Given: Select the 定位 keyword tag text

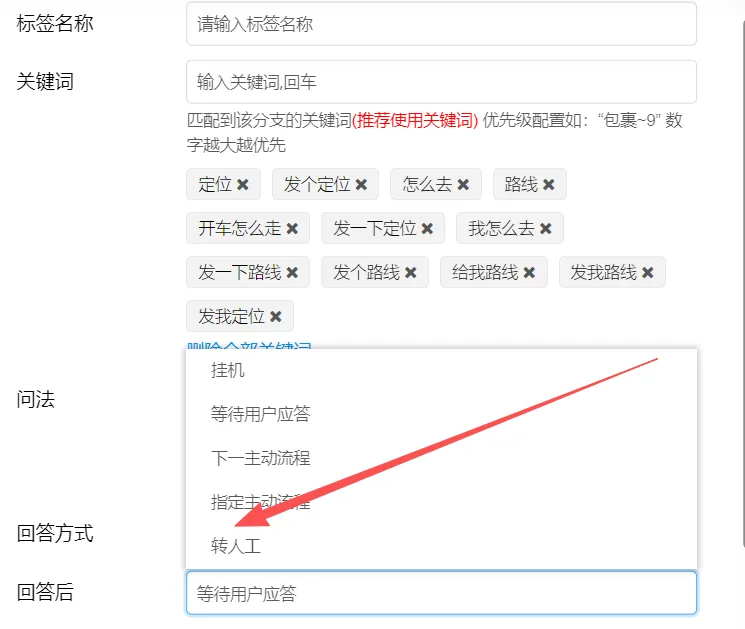Looking at the screenshot, I should pos(215,184).
